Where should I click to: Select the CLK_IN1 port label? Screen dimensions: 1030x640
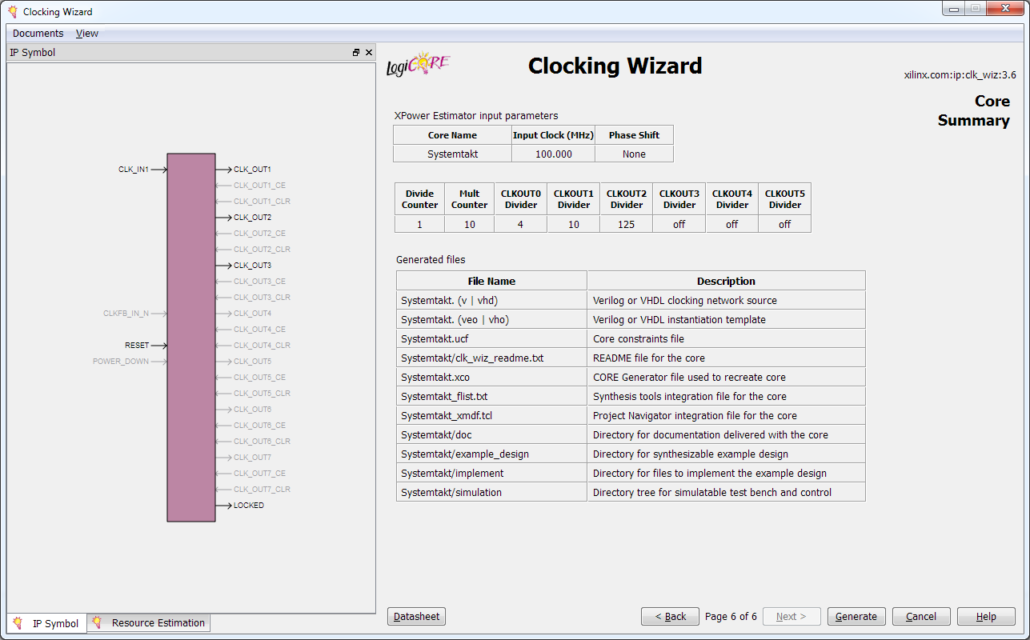tap(133, 170)
